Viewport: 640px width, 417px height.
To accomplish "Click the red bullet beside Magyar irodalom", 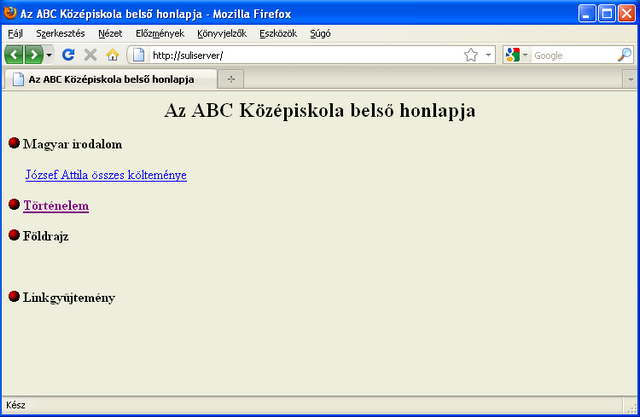I will (14, 144).
